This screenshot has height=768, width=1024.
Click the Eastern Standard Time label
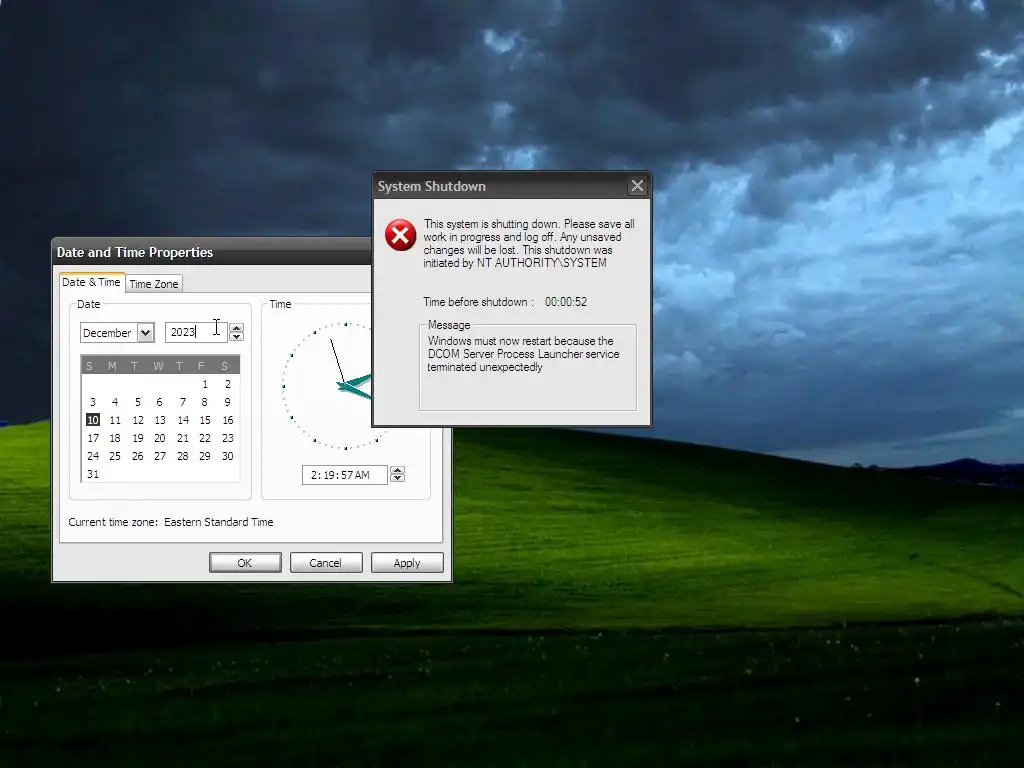coord(218,522)
